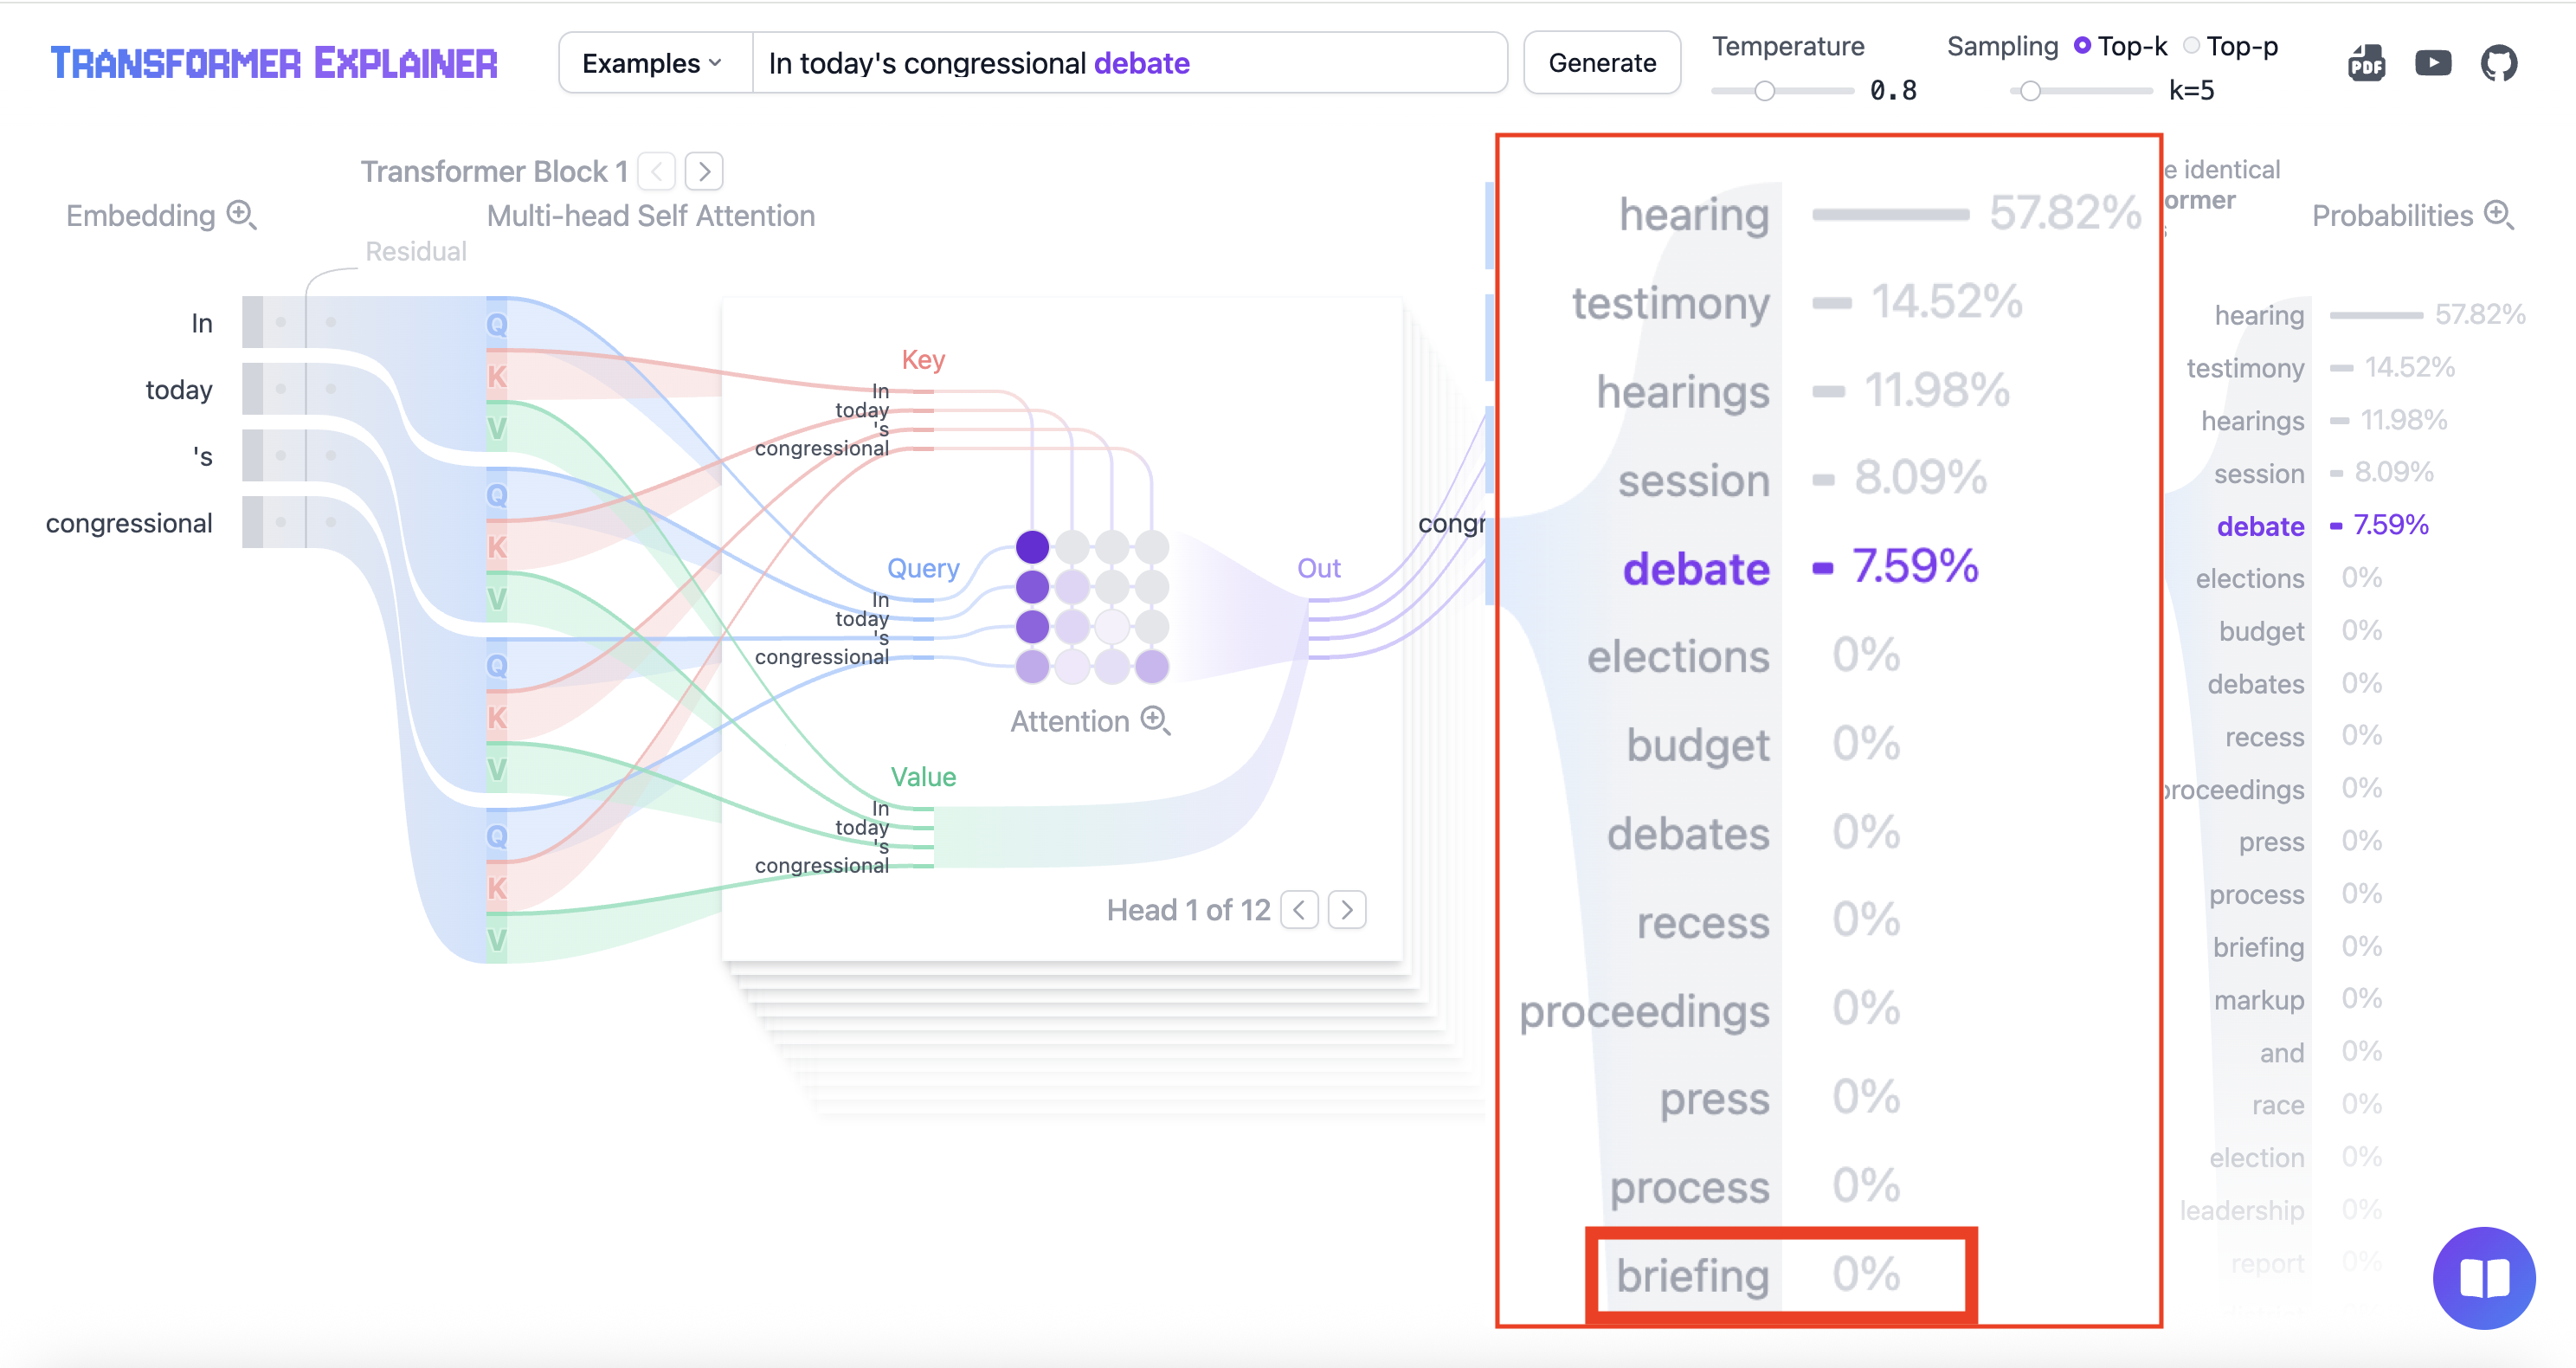Click the Embedding magnifier icon

241,215
